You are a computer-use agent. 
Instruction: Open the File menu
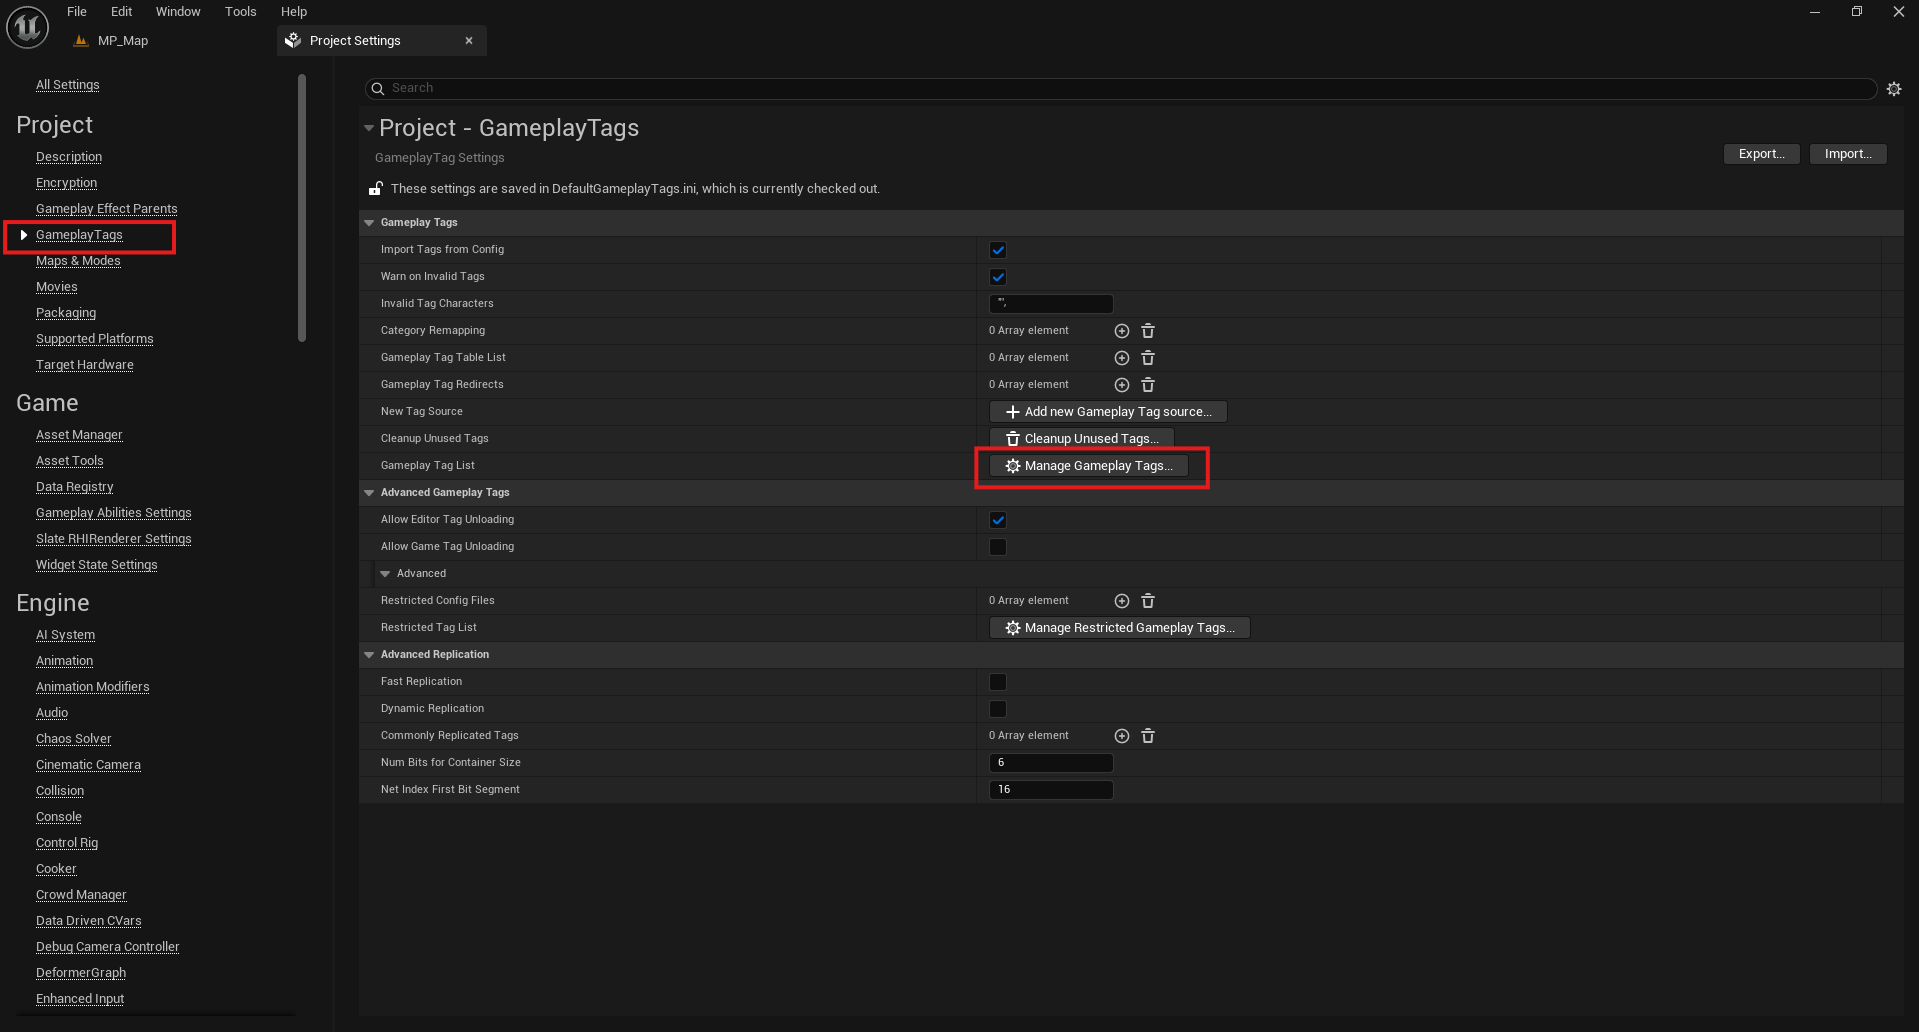click(77, 12)
